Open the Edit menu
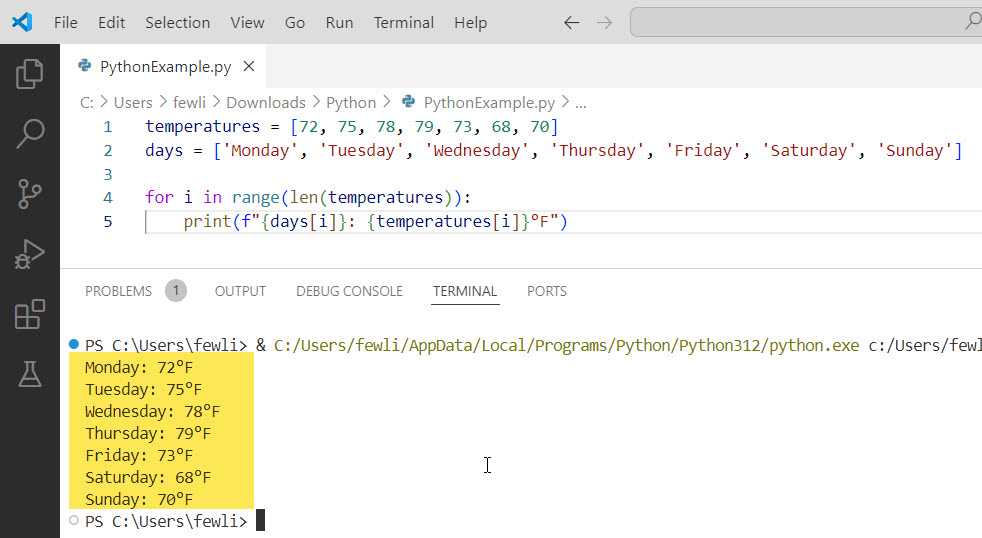 click(111, 23)
